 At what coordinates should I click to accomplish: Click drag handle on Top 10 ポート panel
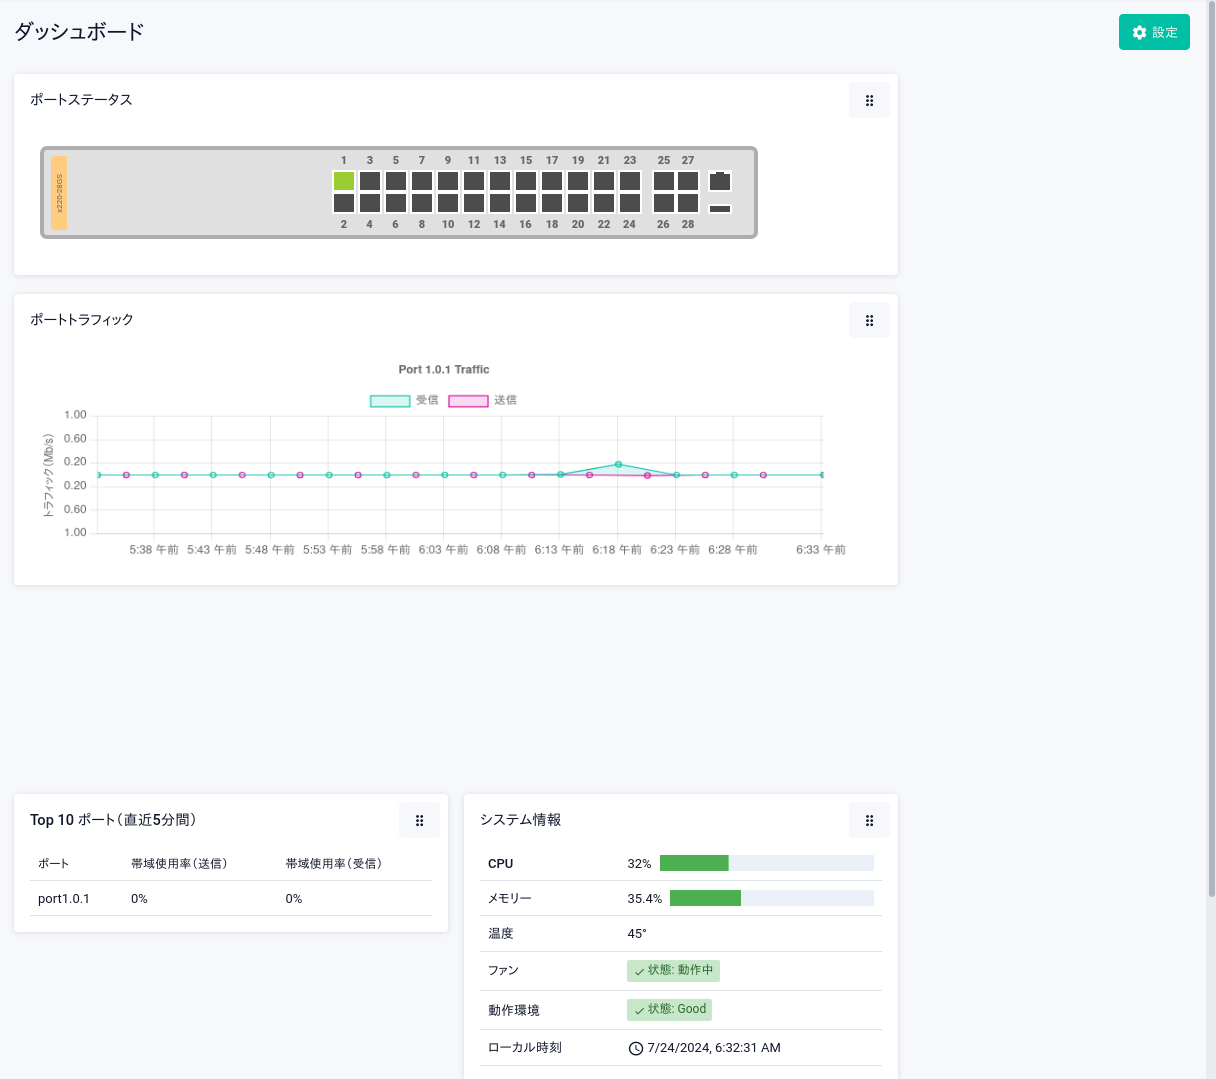tap(419, 821)
